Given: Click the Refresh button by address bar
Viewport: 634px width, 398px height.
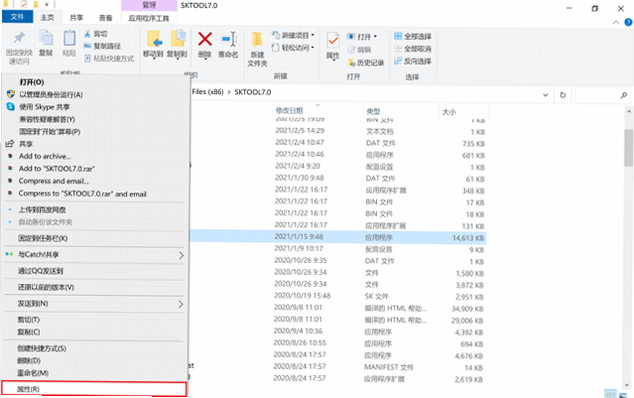Looking at the screenshot, I should [x=563, y=95].
